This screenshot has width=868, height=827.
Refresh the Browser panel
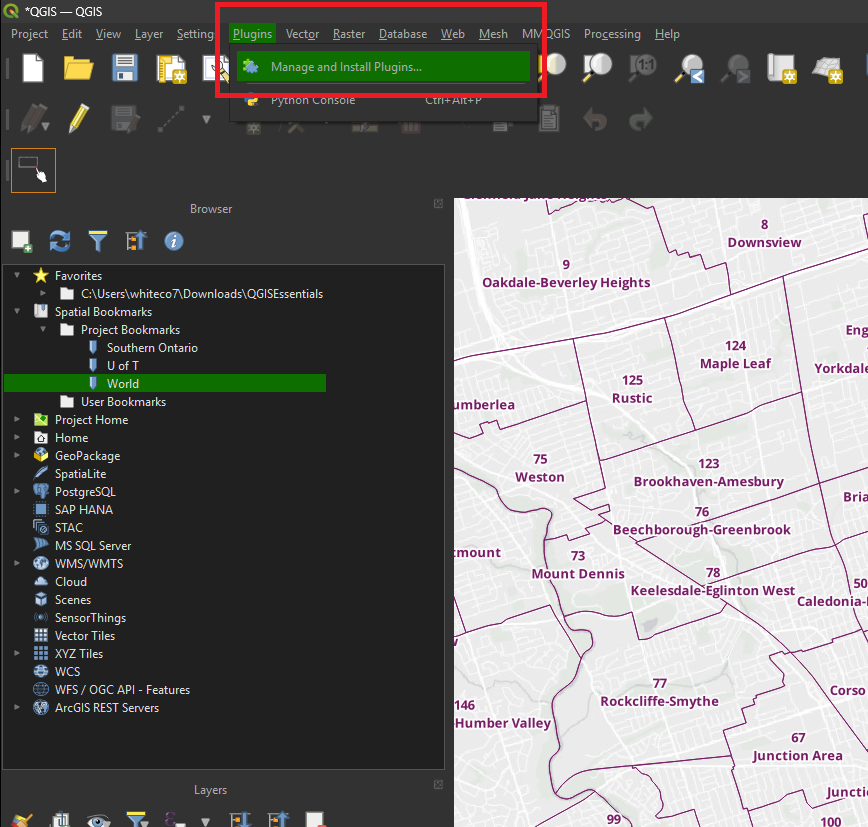point(60,241)
